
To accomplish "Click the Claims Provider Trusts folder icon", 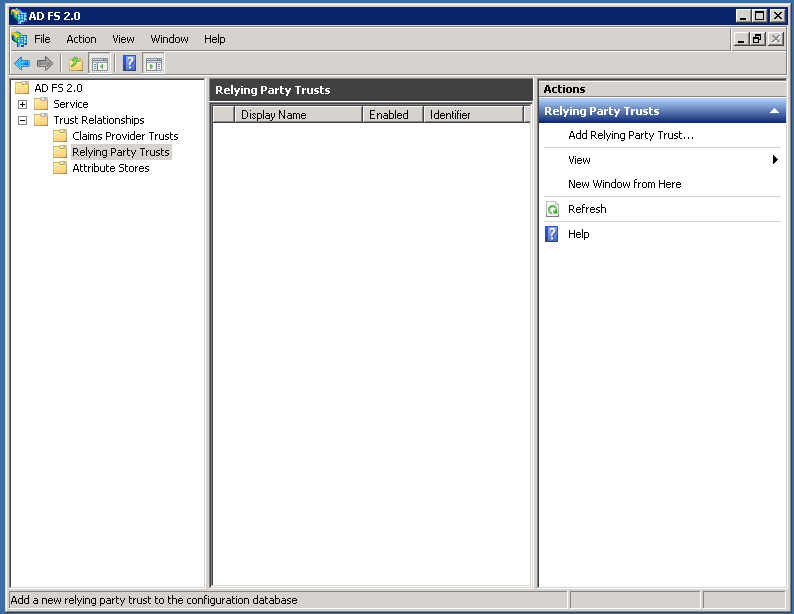I will pos(60,136).
